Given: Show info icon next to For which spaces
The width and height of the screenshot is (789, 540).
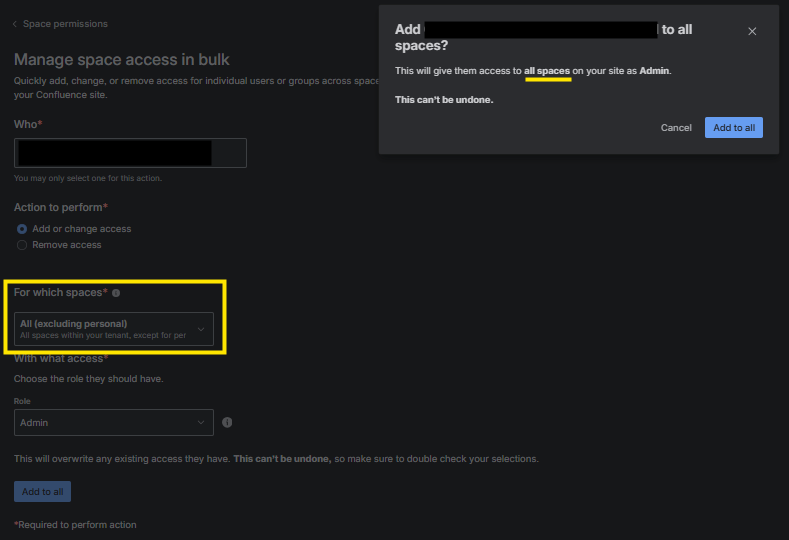Looking at the screenshot, I should pos(116,293).
